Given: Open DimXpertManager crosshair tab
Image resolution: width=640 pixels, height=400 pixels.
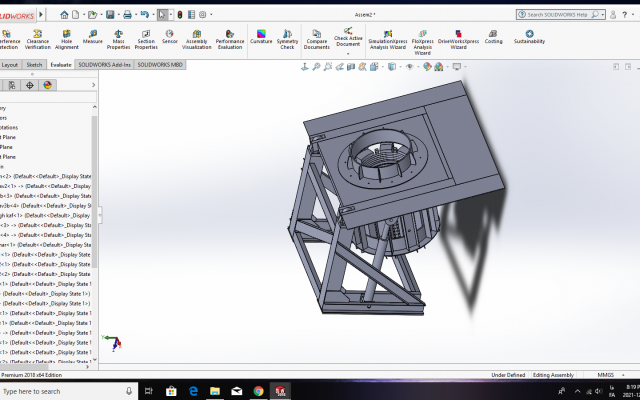Looking at the screenshot, I should [x=29, y=85].
